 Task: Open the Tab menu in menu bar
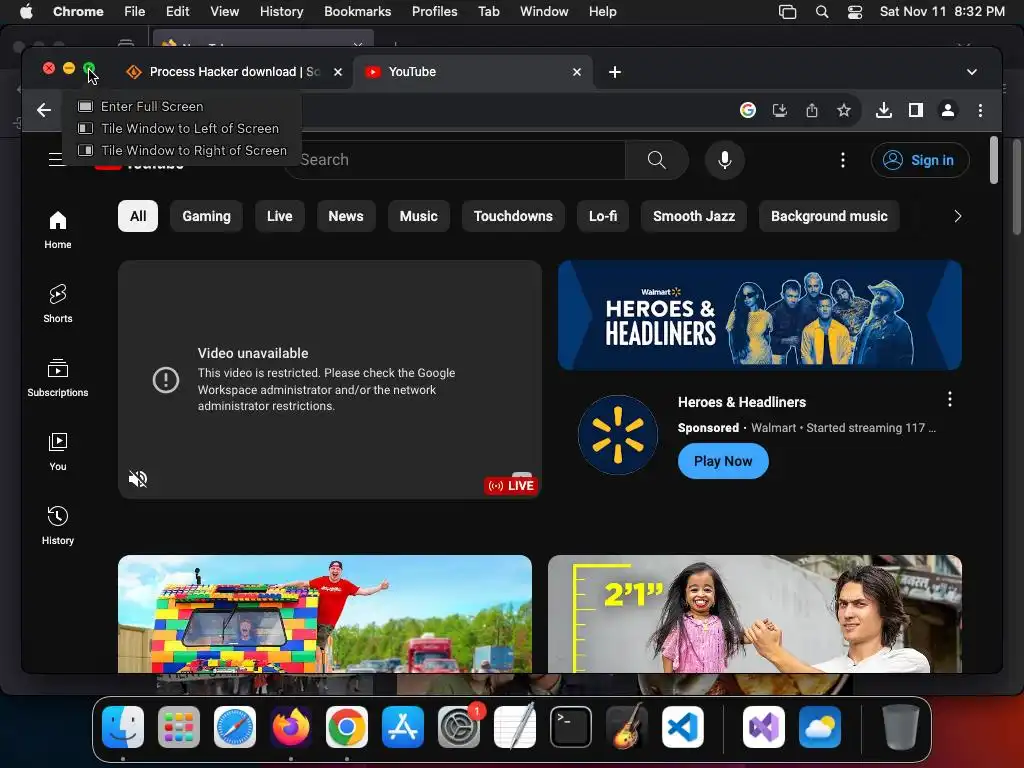tap(488, 12)
